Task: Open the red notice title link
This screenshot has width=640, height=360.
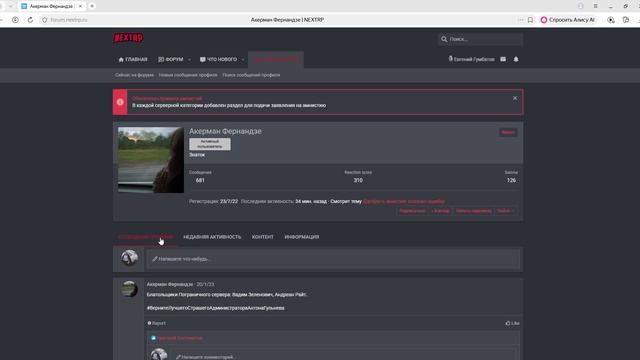Action: tap(167, 98)
